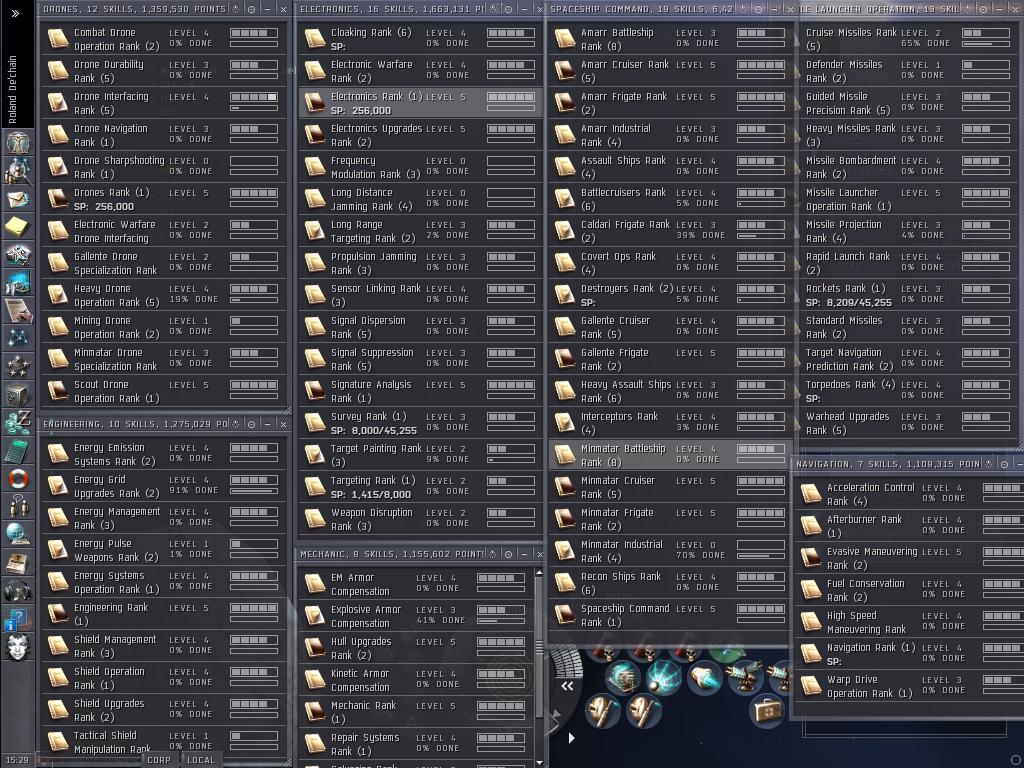Select the Amarr Battleship Rank (8) skill
Viewport: 1024px width, 768px height.
click(x=669, y=39)
